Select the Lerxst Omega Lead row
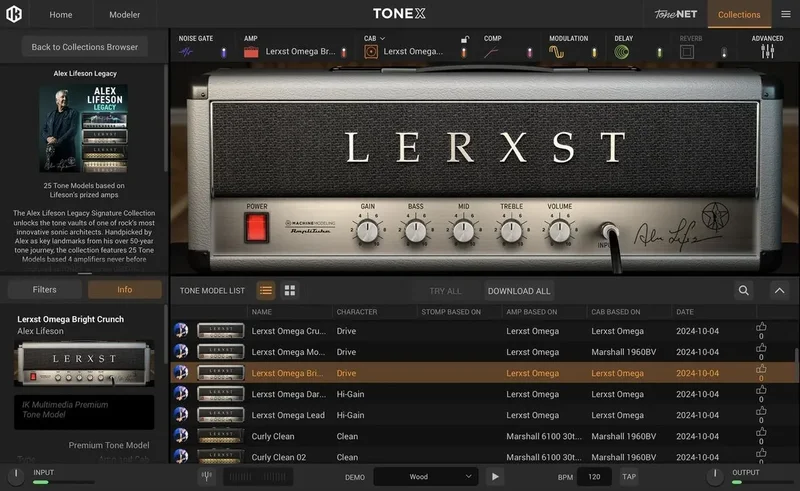The image size is (800, 491). pos(484,415)
